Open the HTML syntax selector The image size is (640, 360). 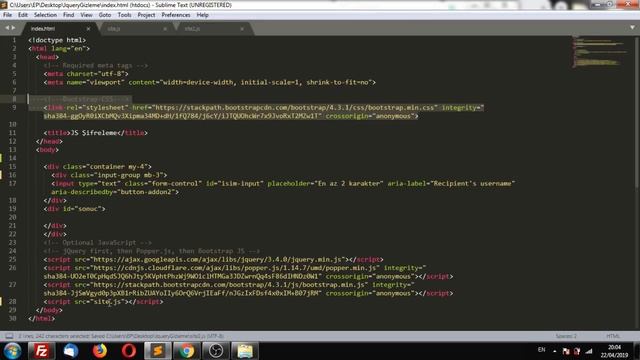[613, 336]
